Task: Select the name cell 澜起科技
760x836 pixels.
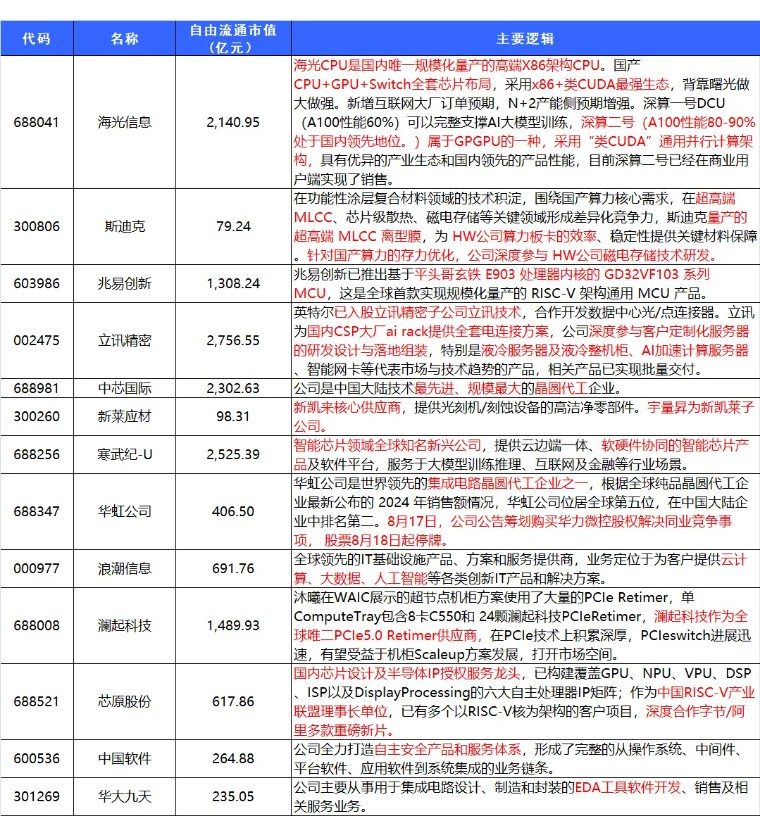Action: pyautogui.click(x=124, y=625)
